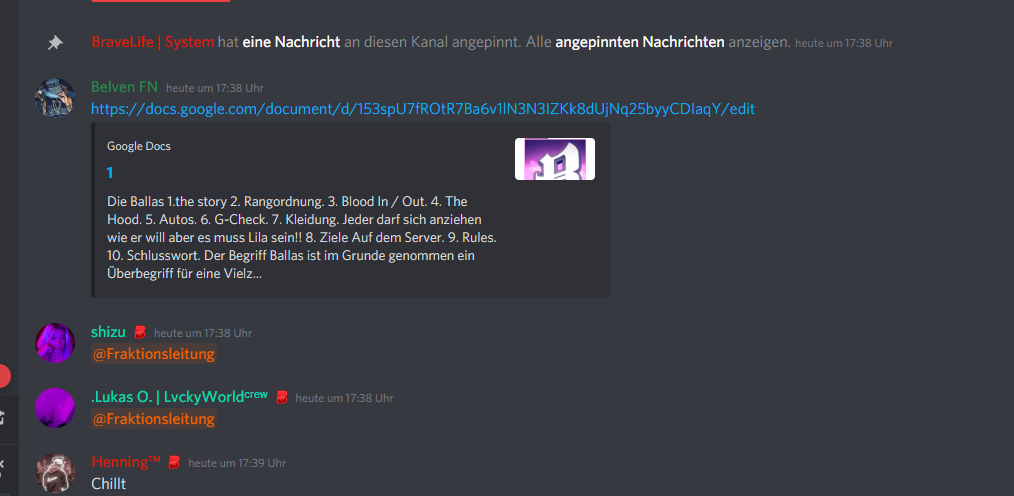1014x496 pixels.
Task: Click red badge next to shizu's name
Action: pos(140,333)
